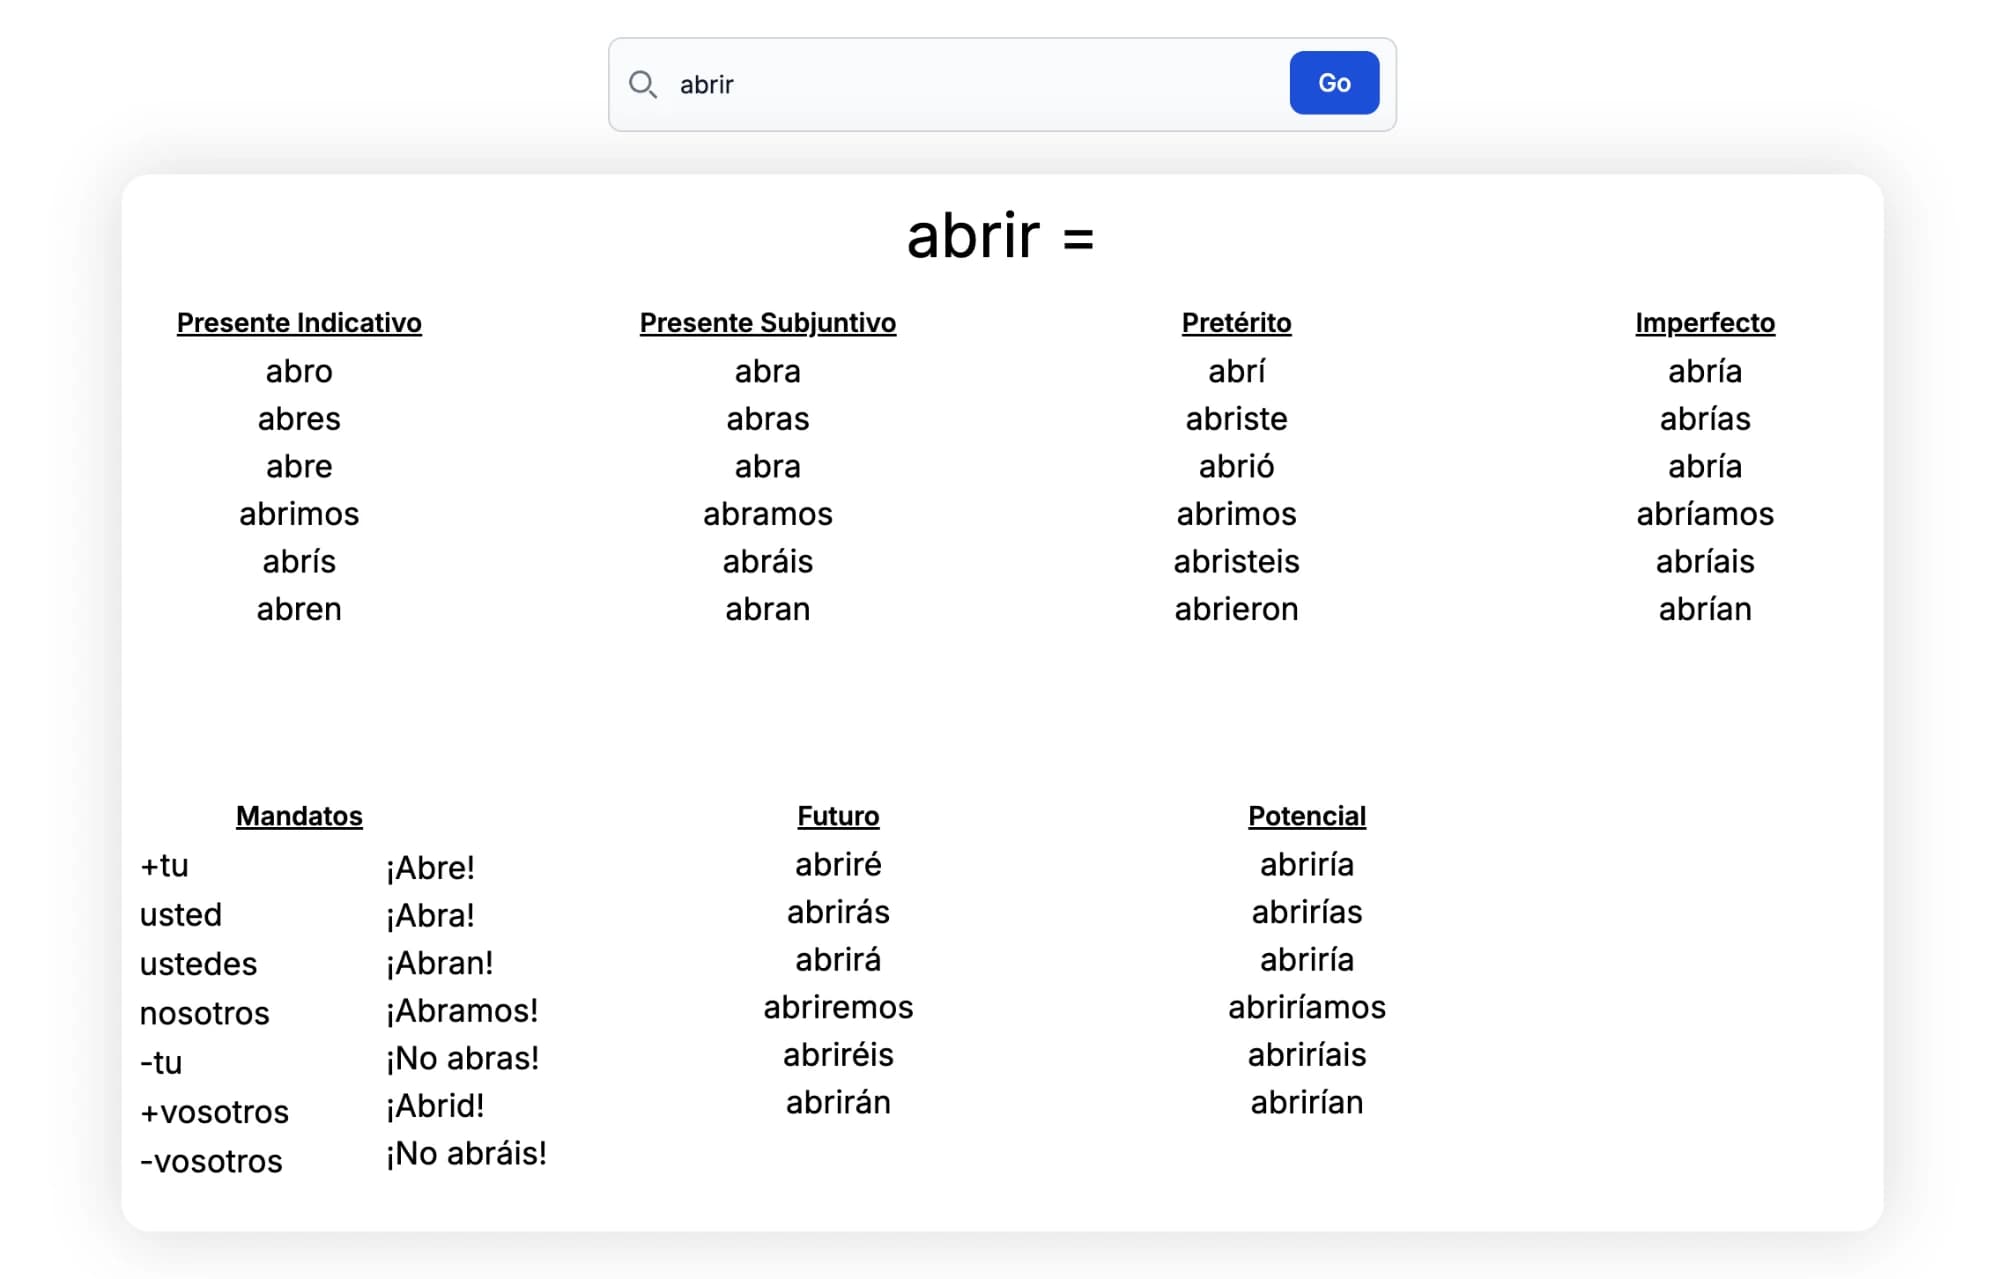Select the word "abrió"
This screenshot has width=2000, height=1279.
coord(1237,466)
